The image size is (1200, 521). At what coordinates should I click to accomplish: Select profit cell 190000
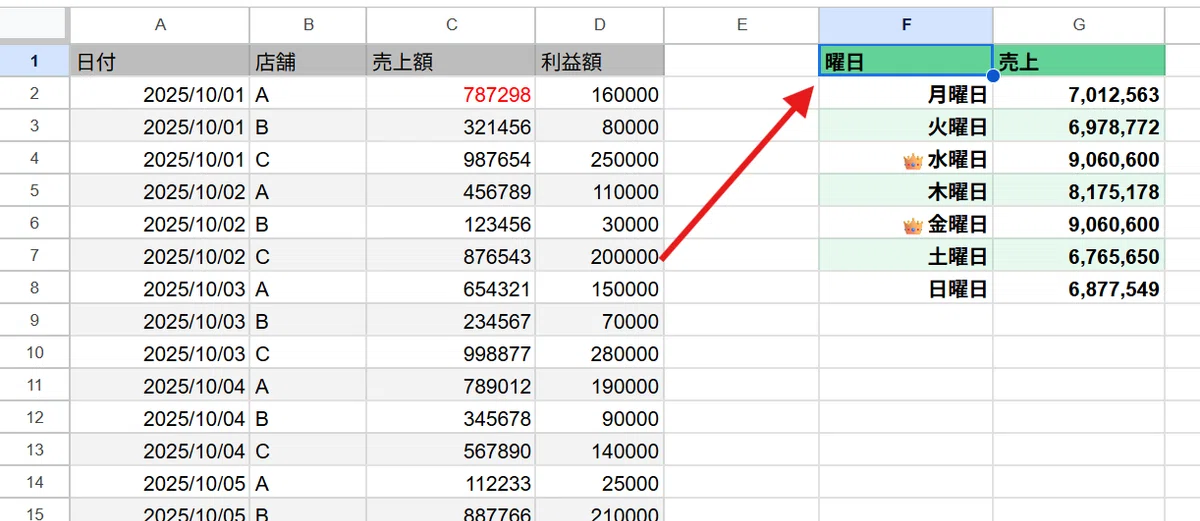[x=599, y=387]
